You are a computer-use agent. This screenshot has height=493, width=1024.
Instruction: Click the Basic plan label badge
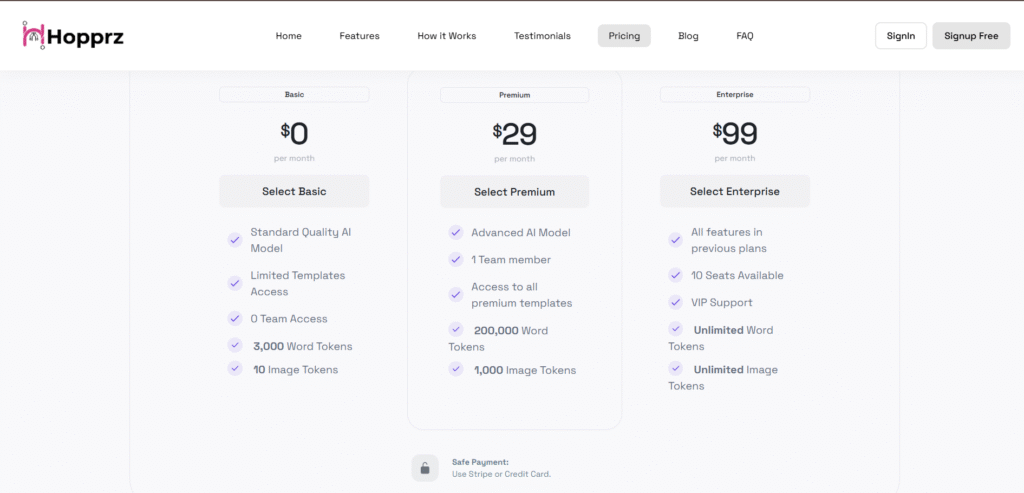pos(294,95)
